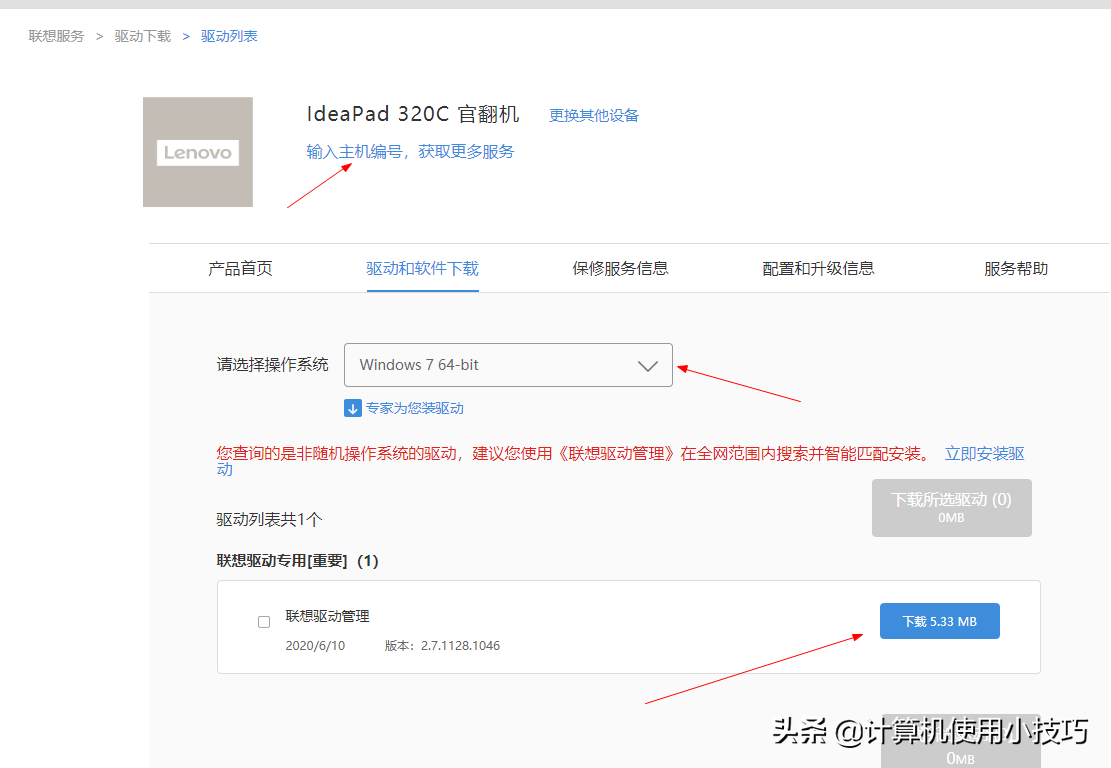Open the 保修服务信息 tab
This screenshot has width=1111, height=768.
[619, 268]
